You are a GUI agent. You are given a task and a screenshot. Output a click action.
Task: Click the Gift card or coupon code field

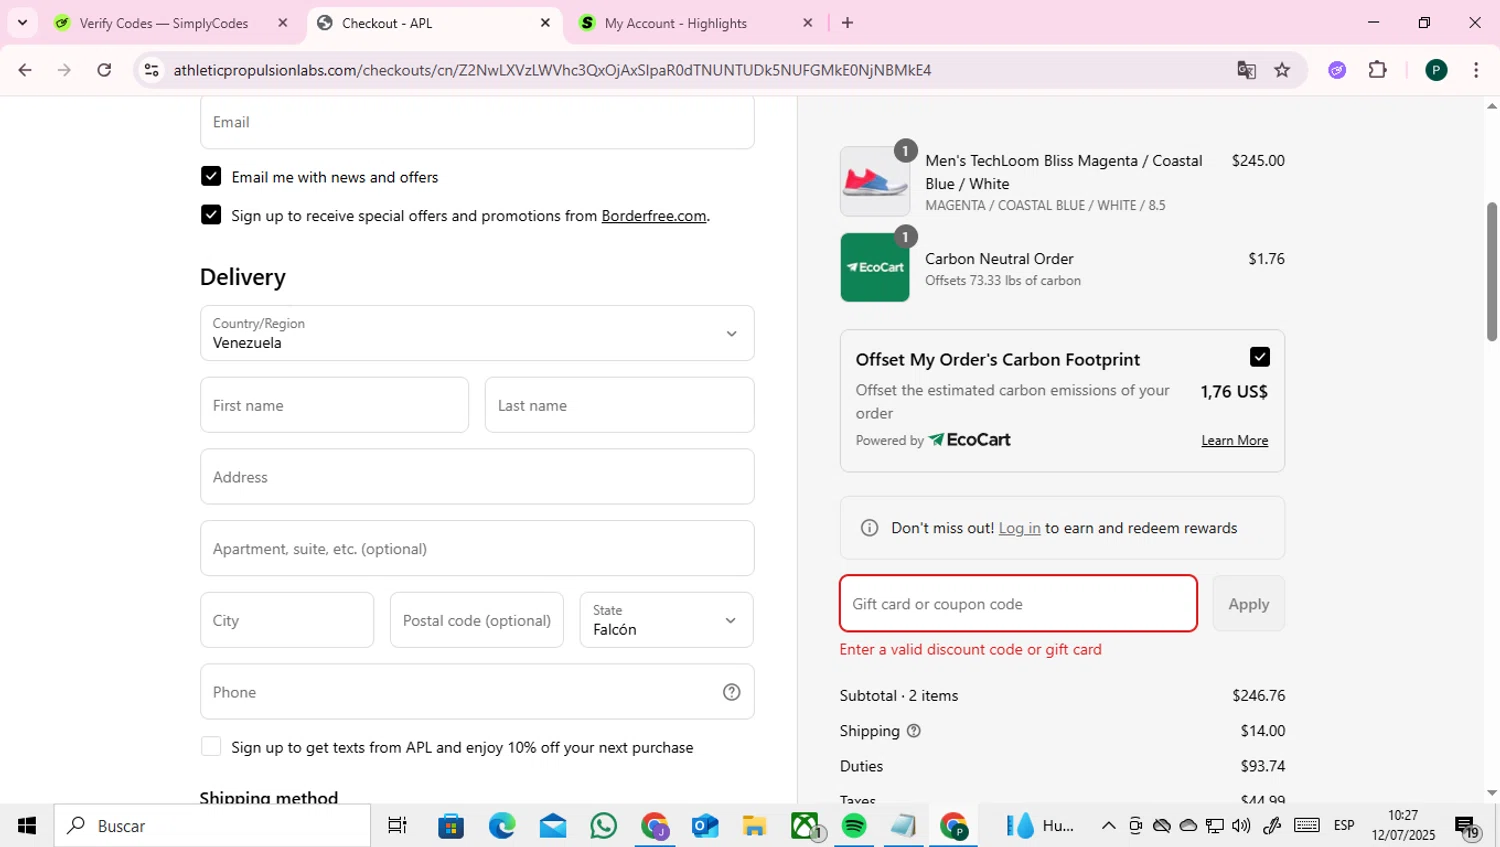pyautogui.click(x=1018, y=603)
